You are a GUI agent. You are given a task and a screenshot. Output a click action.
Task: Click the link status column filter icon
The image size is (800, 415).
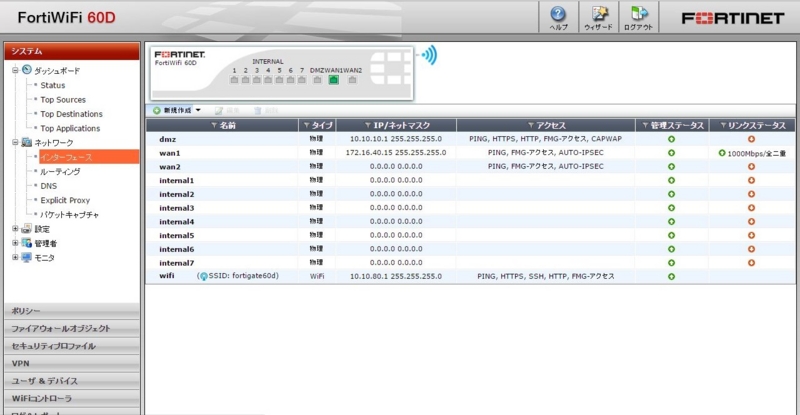(x=723, y=125)
